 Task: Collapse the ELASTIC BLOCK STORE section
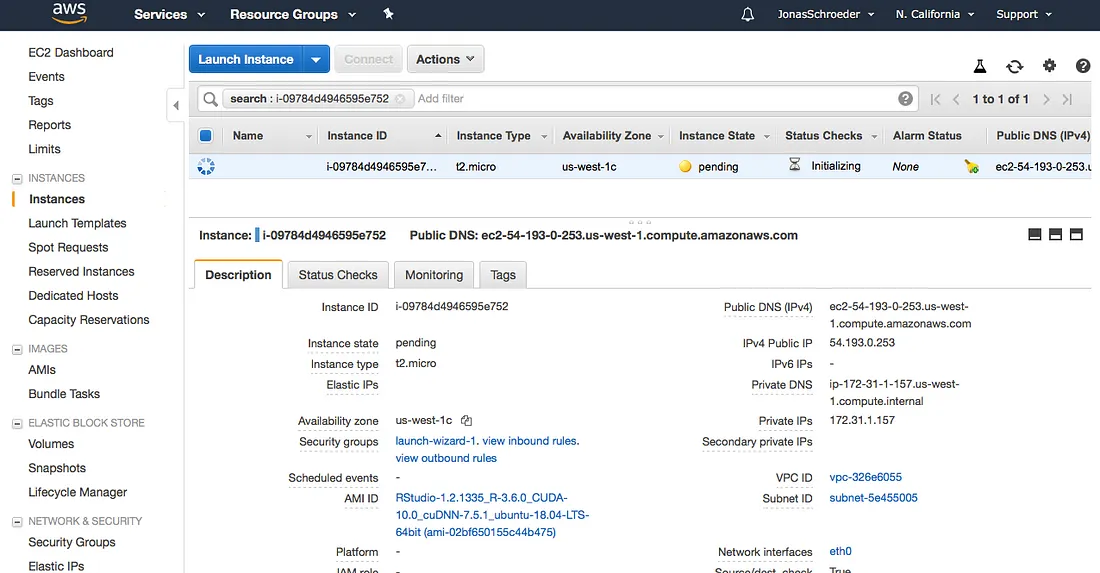17,424
